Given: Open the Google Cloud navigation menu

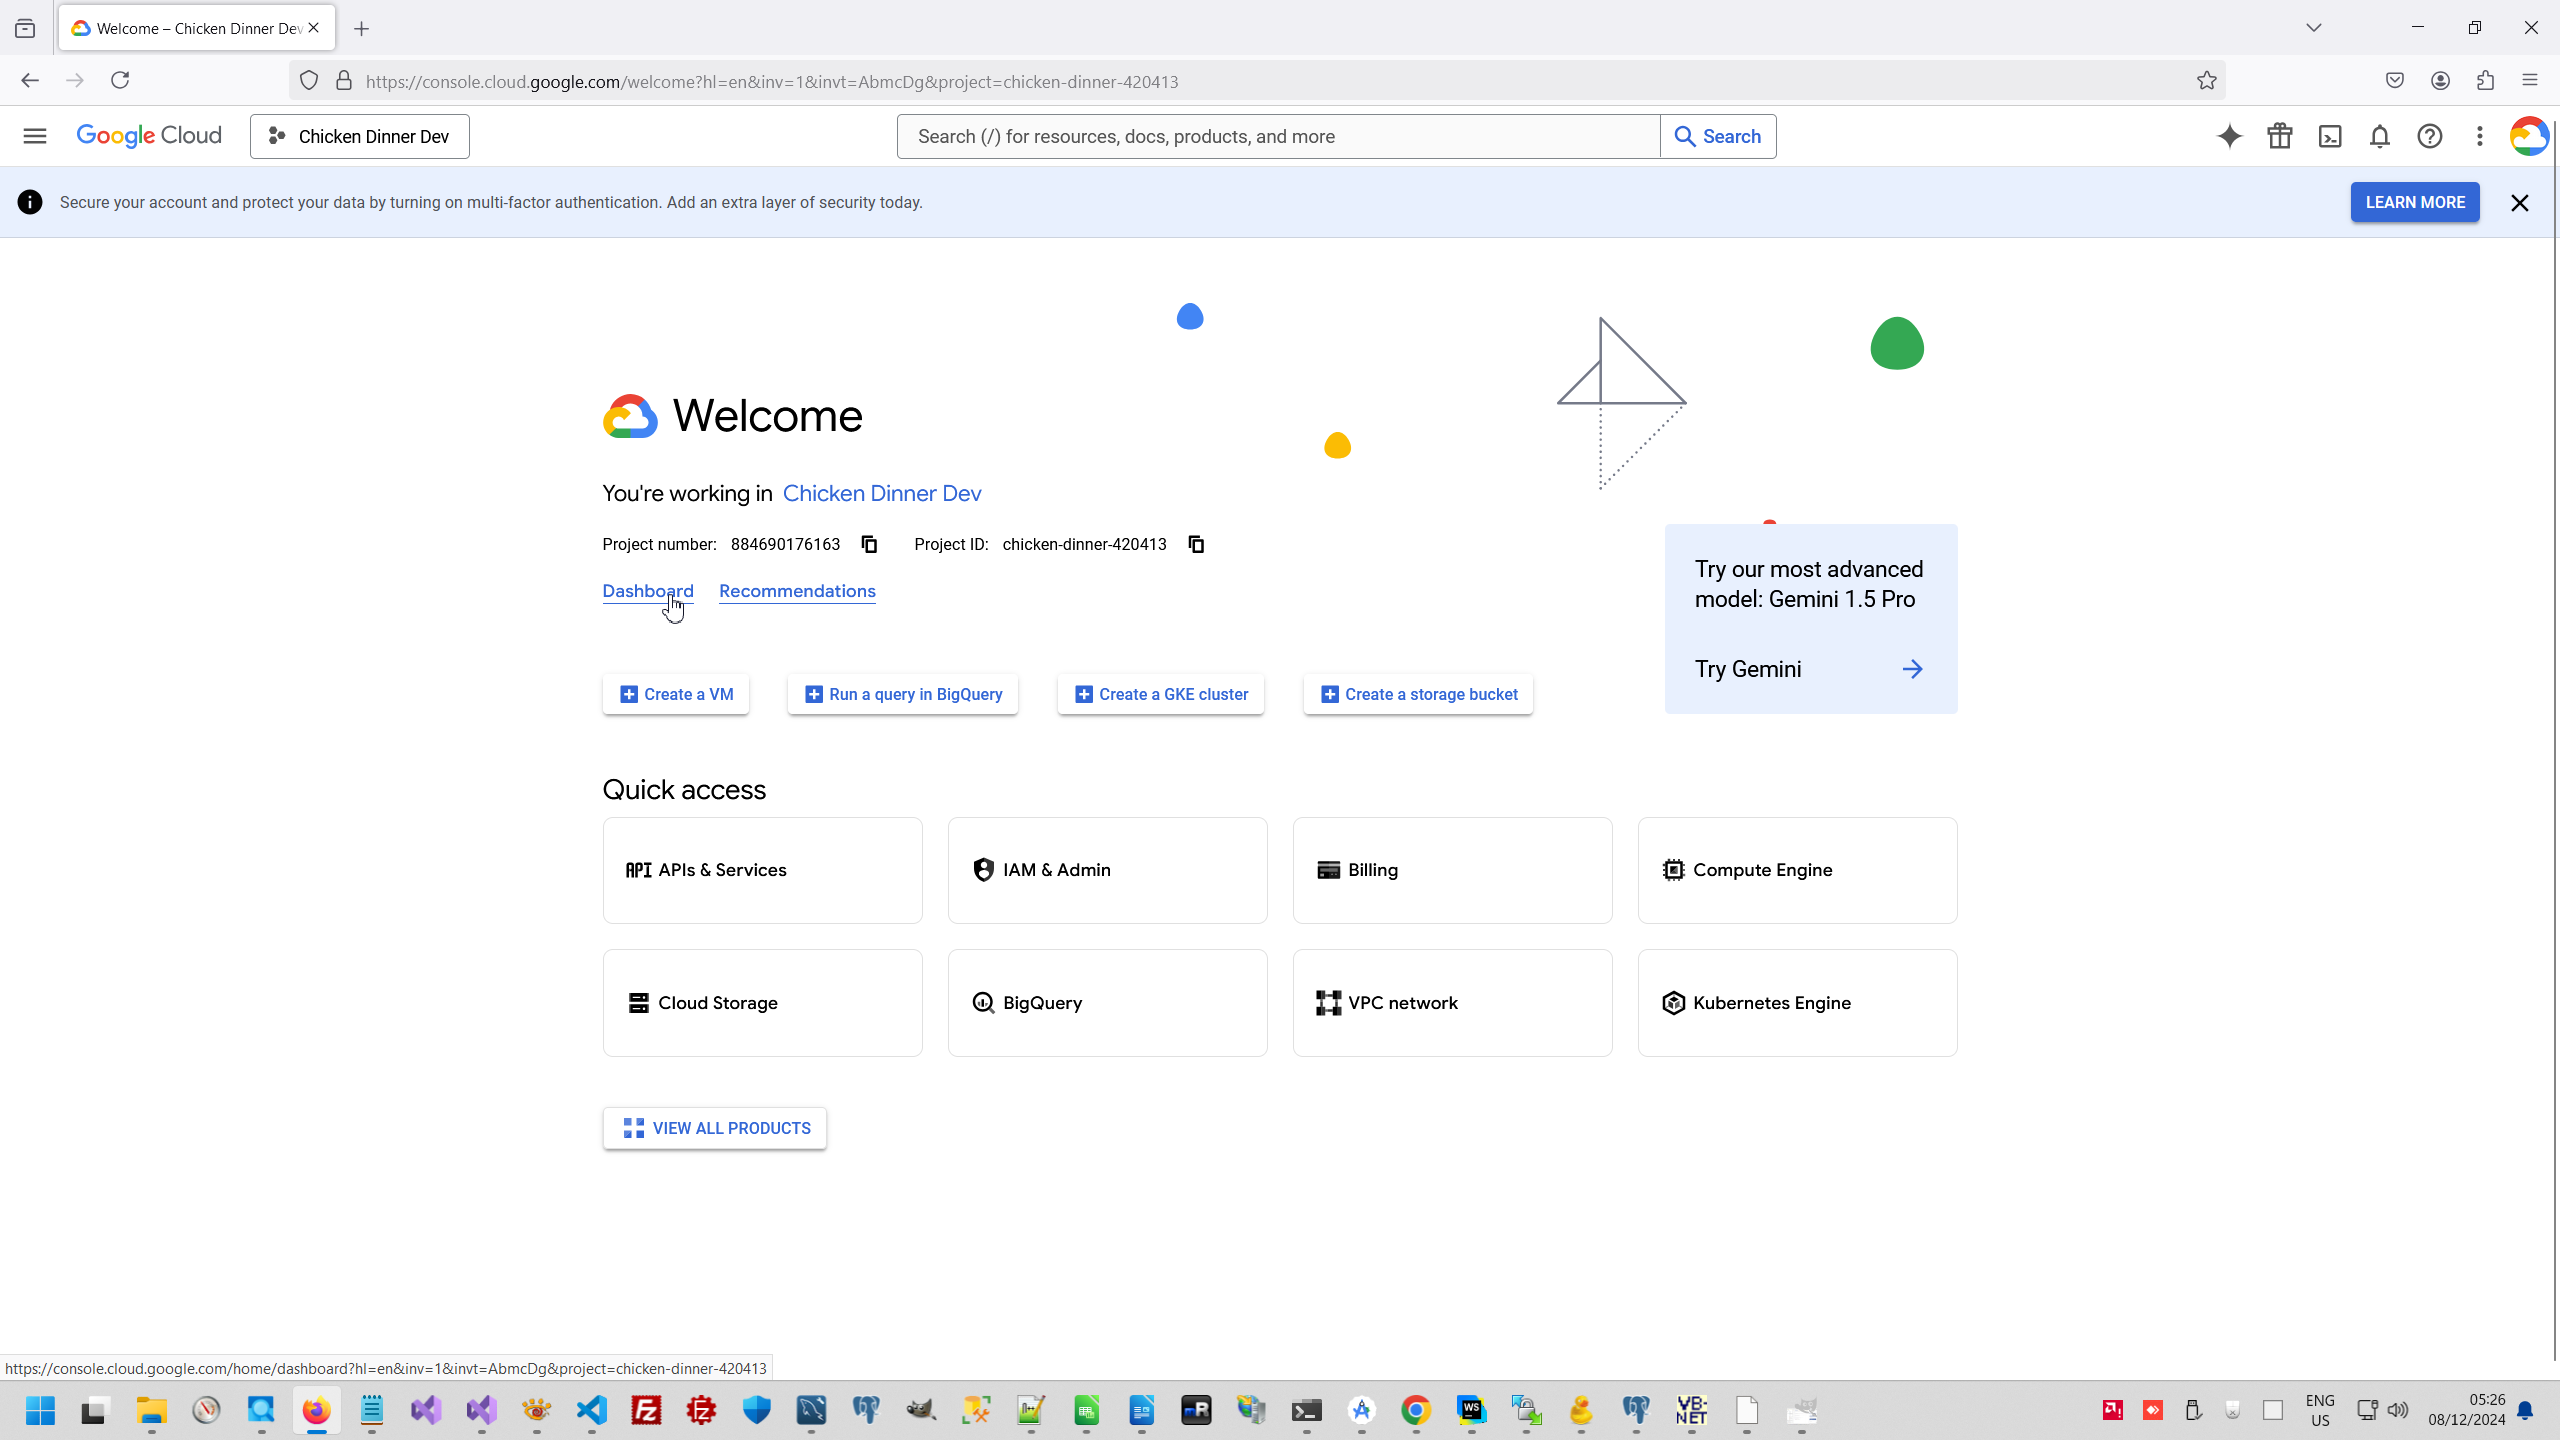Looking at the screenshot, I should click(35, 136).
